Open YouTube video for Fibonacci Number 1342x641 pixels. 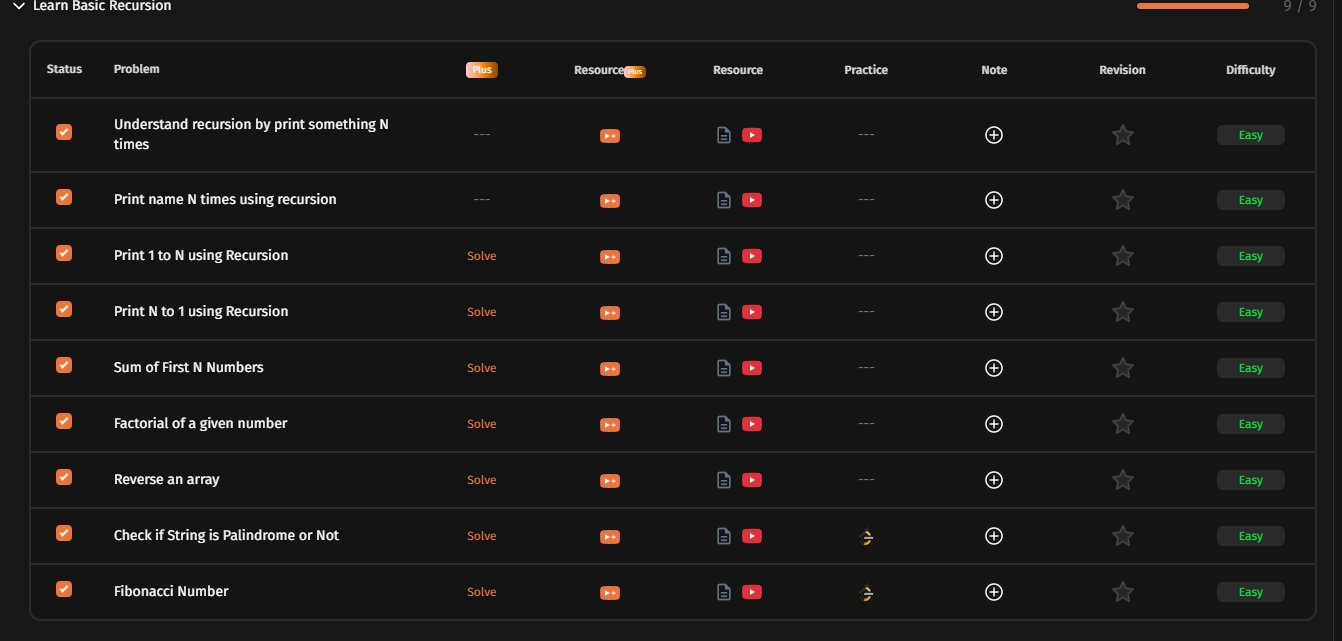click(752, 592)
